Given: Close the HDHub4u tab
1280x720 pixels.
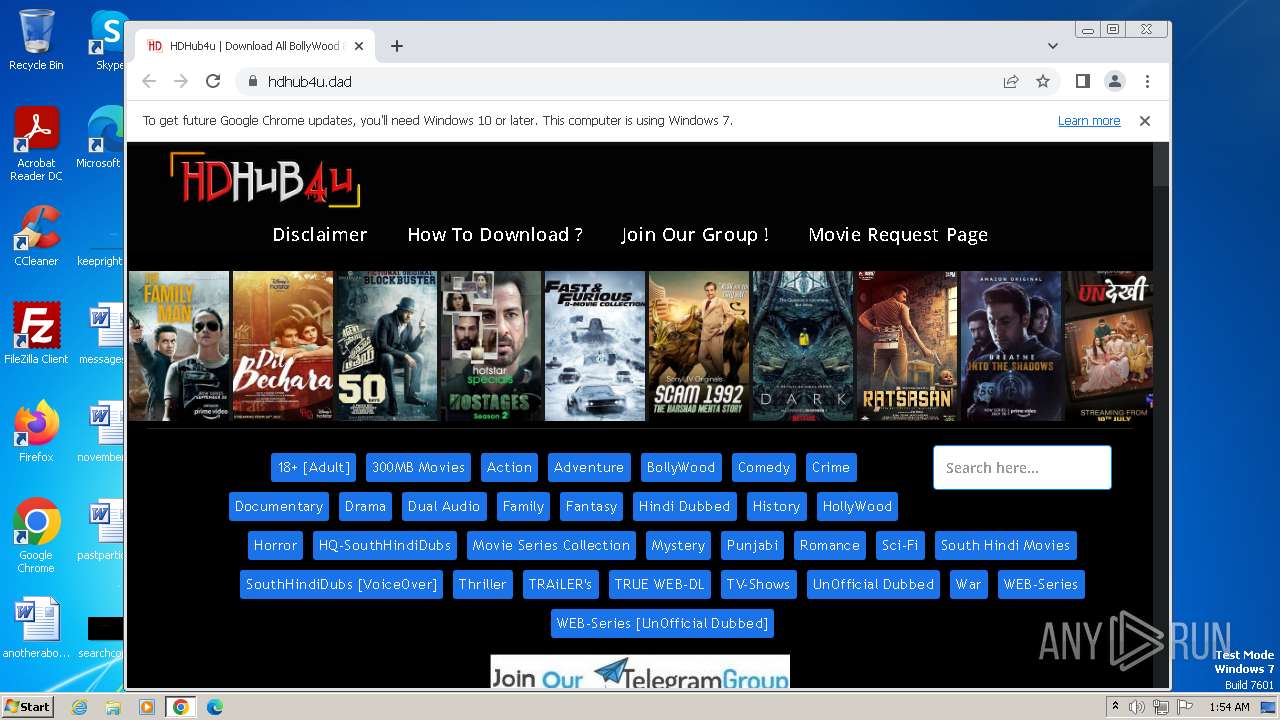Looking at the screenshot, I should pos(359,46).
